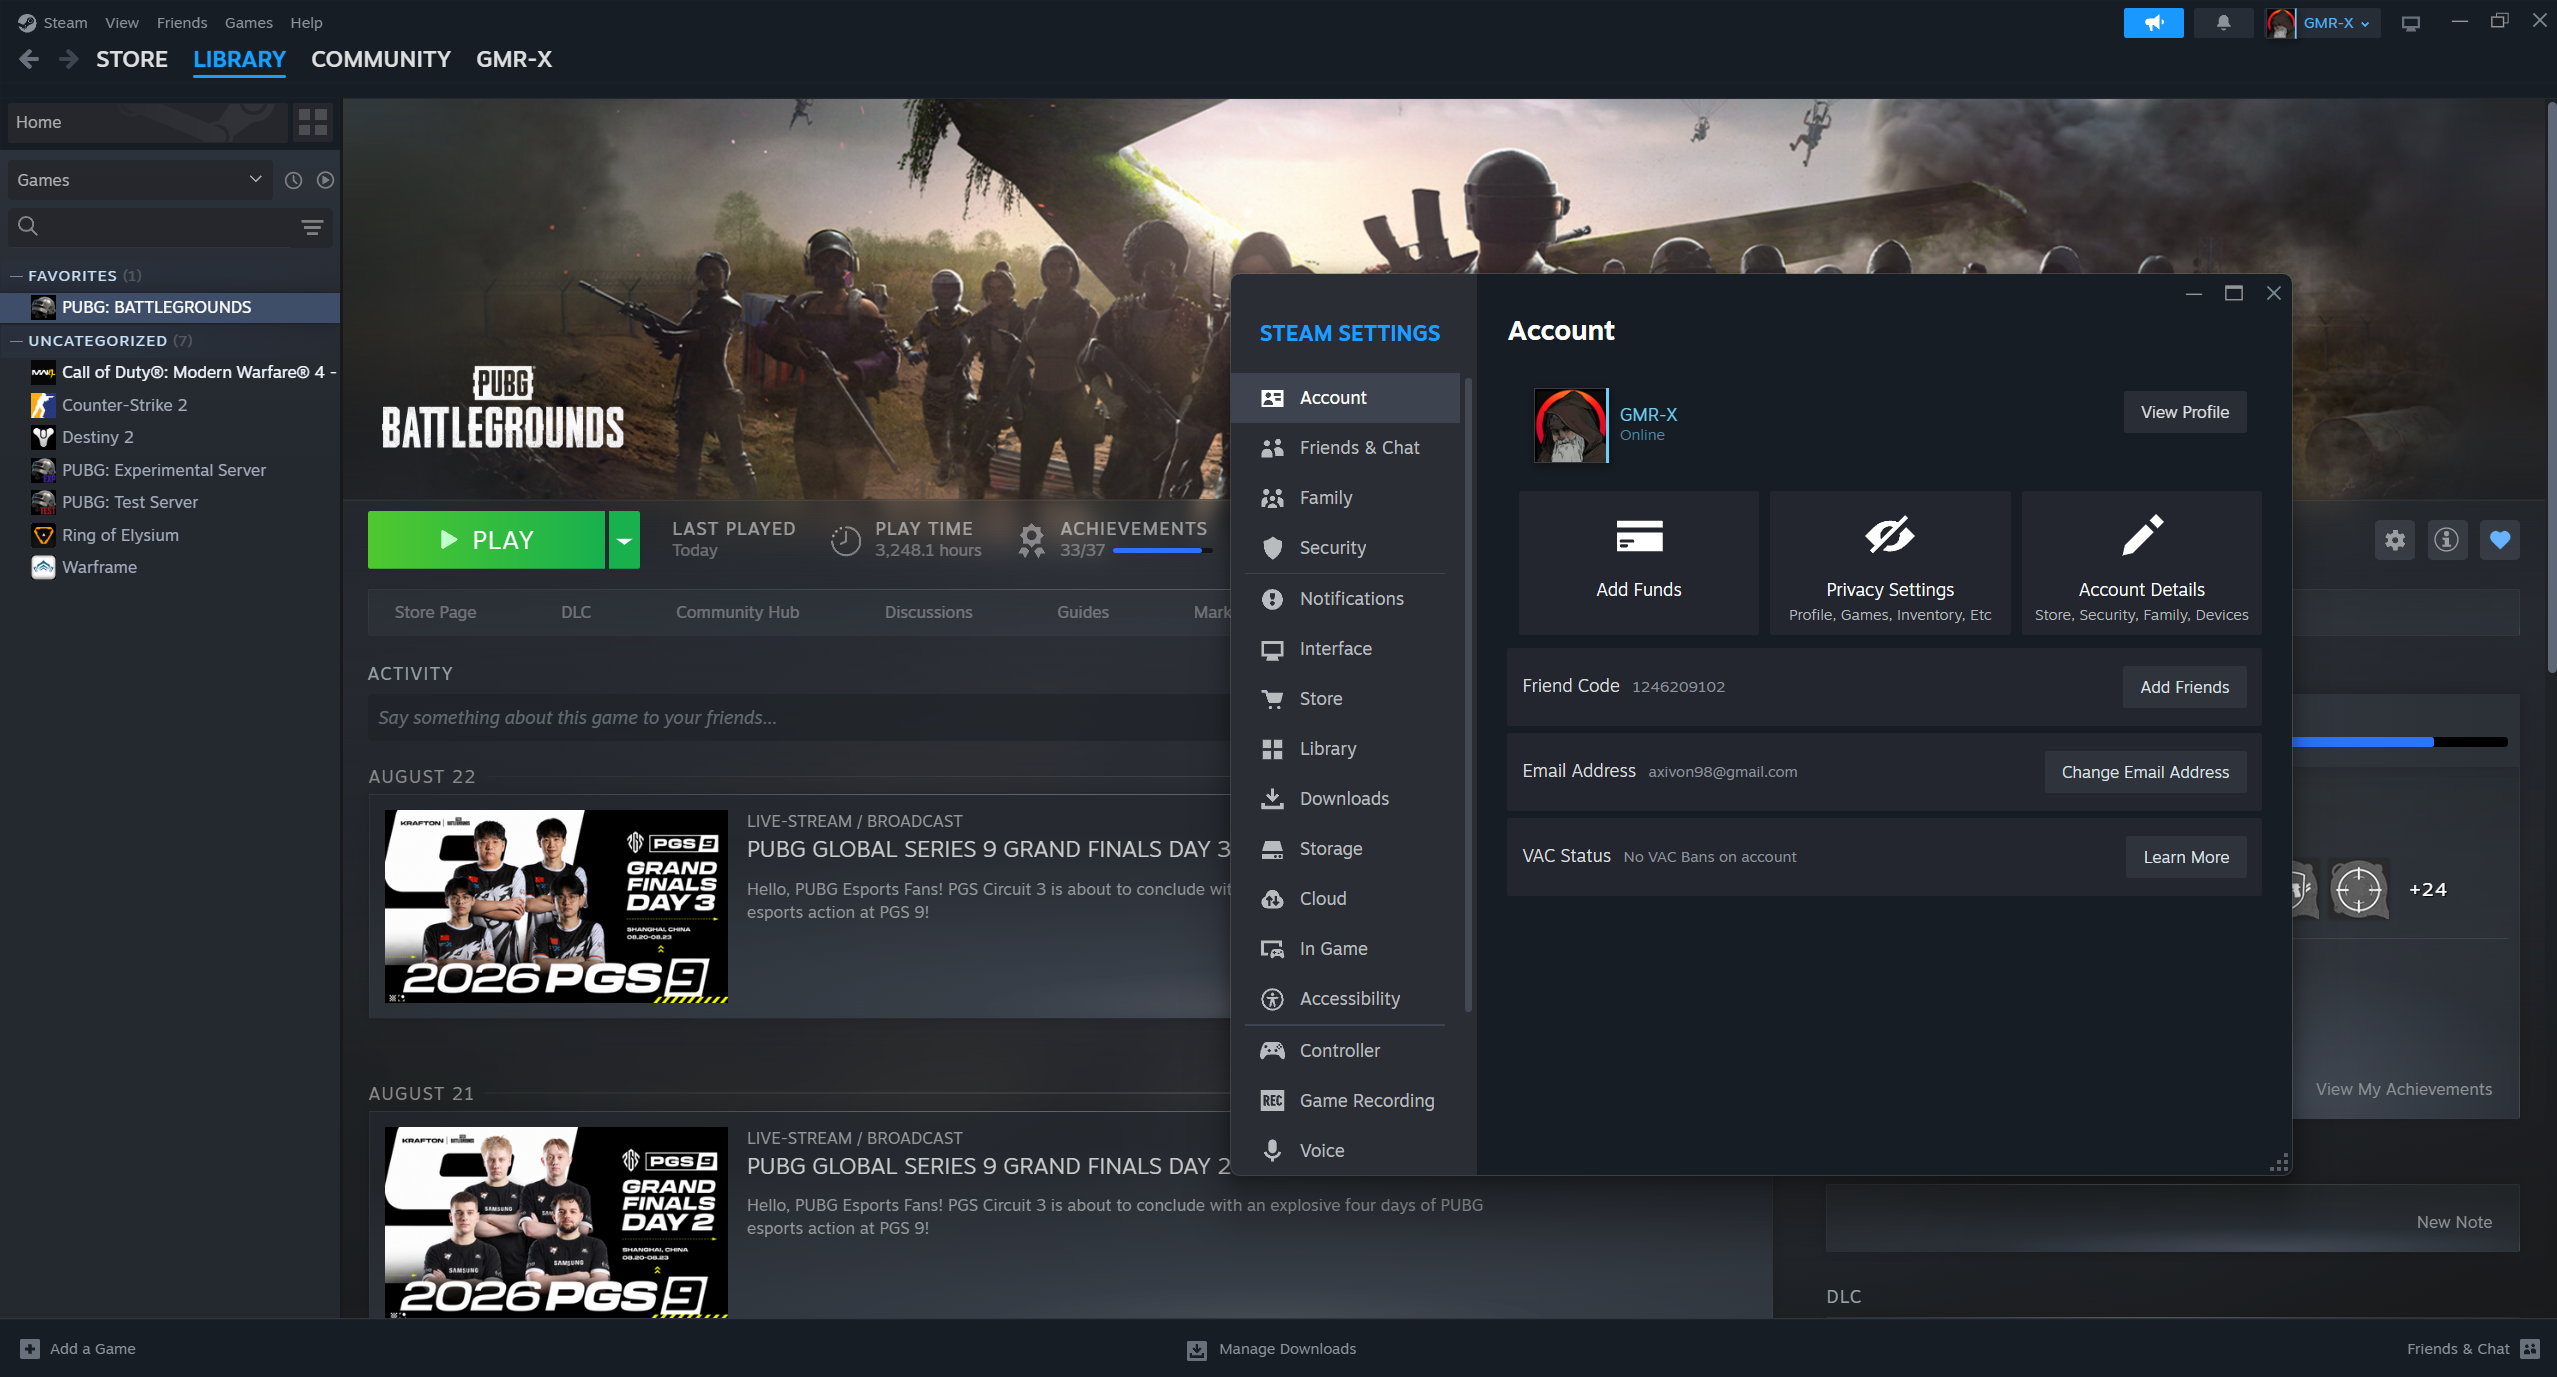This screenshot has height=1377, width=2557.
Task: Open the notifications bell
Action: pos(2223,23)
